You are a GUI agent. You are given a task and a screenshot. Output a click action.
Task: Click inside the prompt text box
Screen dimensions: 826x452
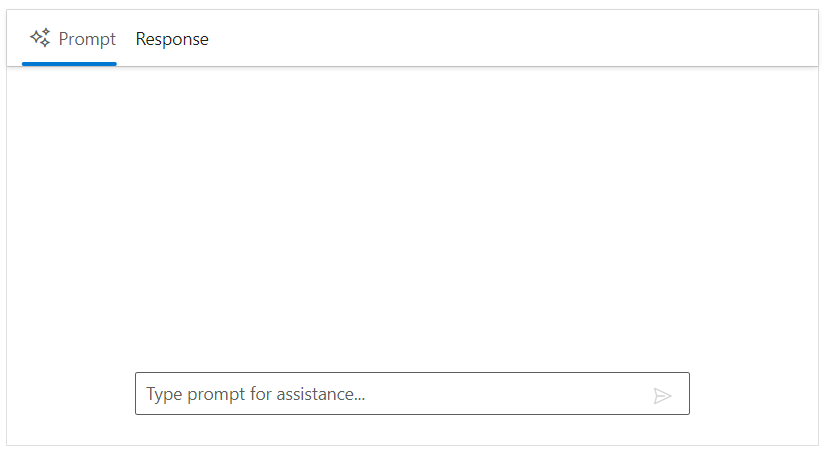(x=390, y=394)
